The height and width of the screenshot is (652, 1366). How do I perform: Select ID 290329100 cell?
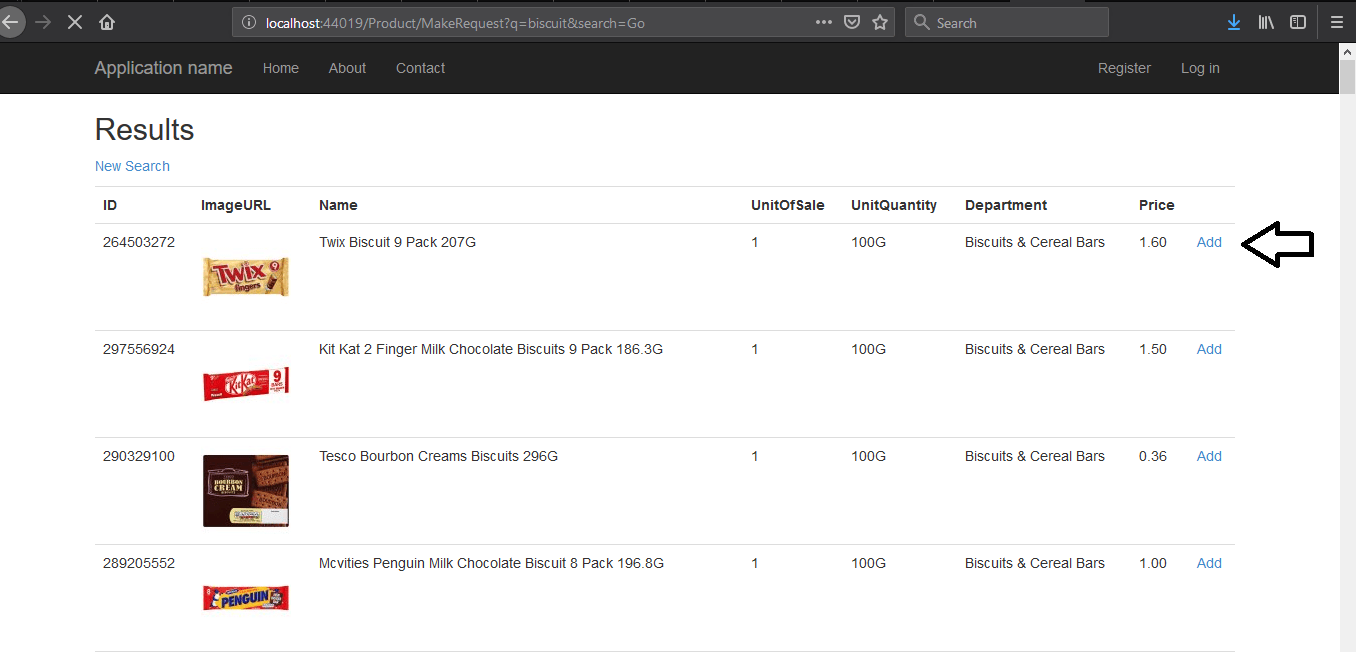click(x=139, y=456)
